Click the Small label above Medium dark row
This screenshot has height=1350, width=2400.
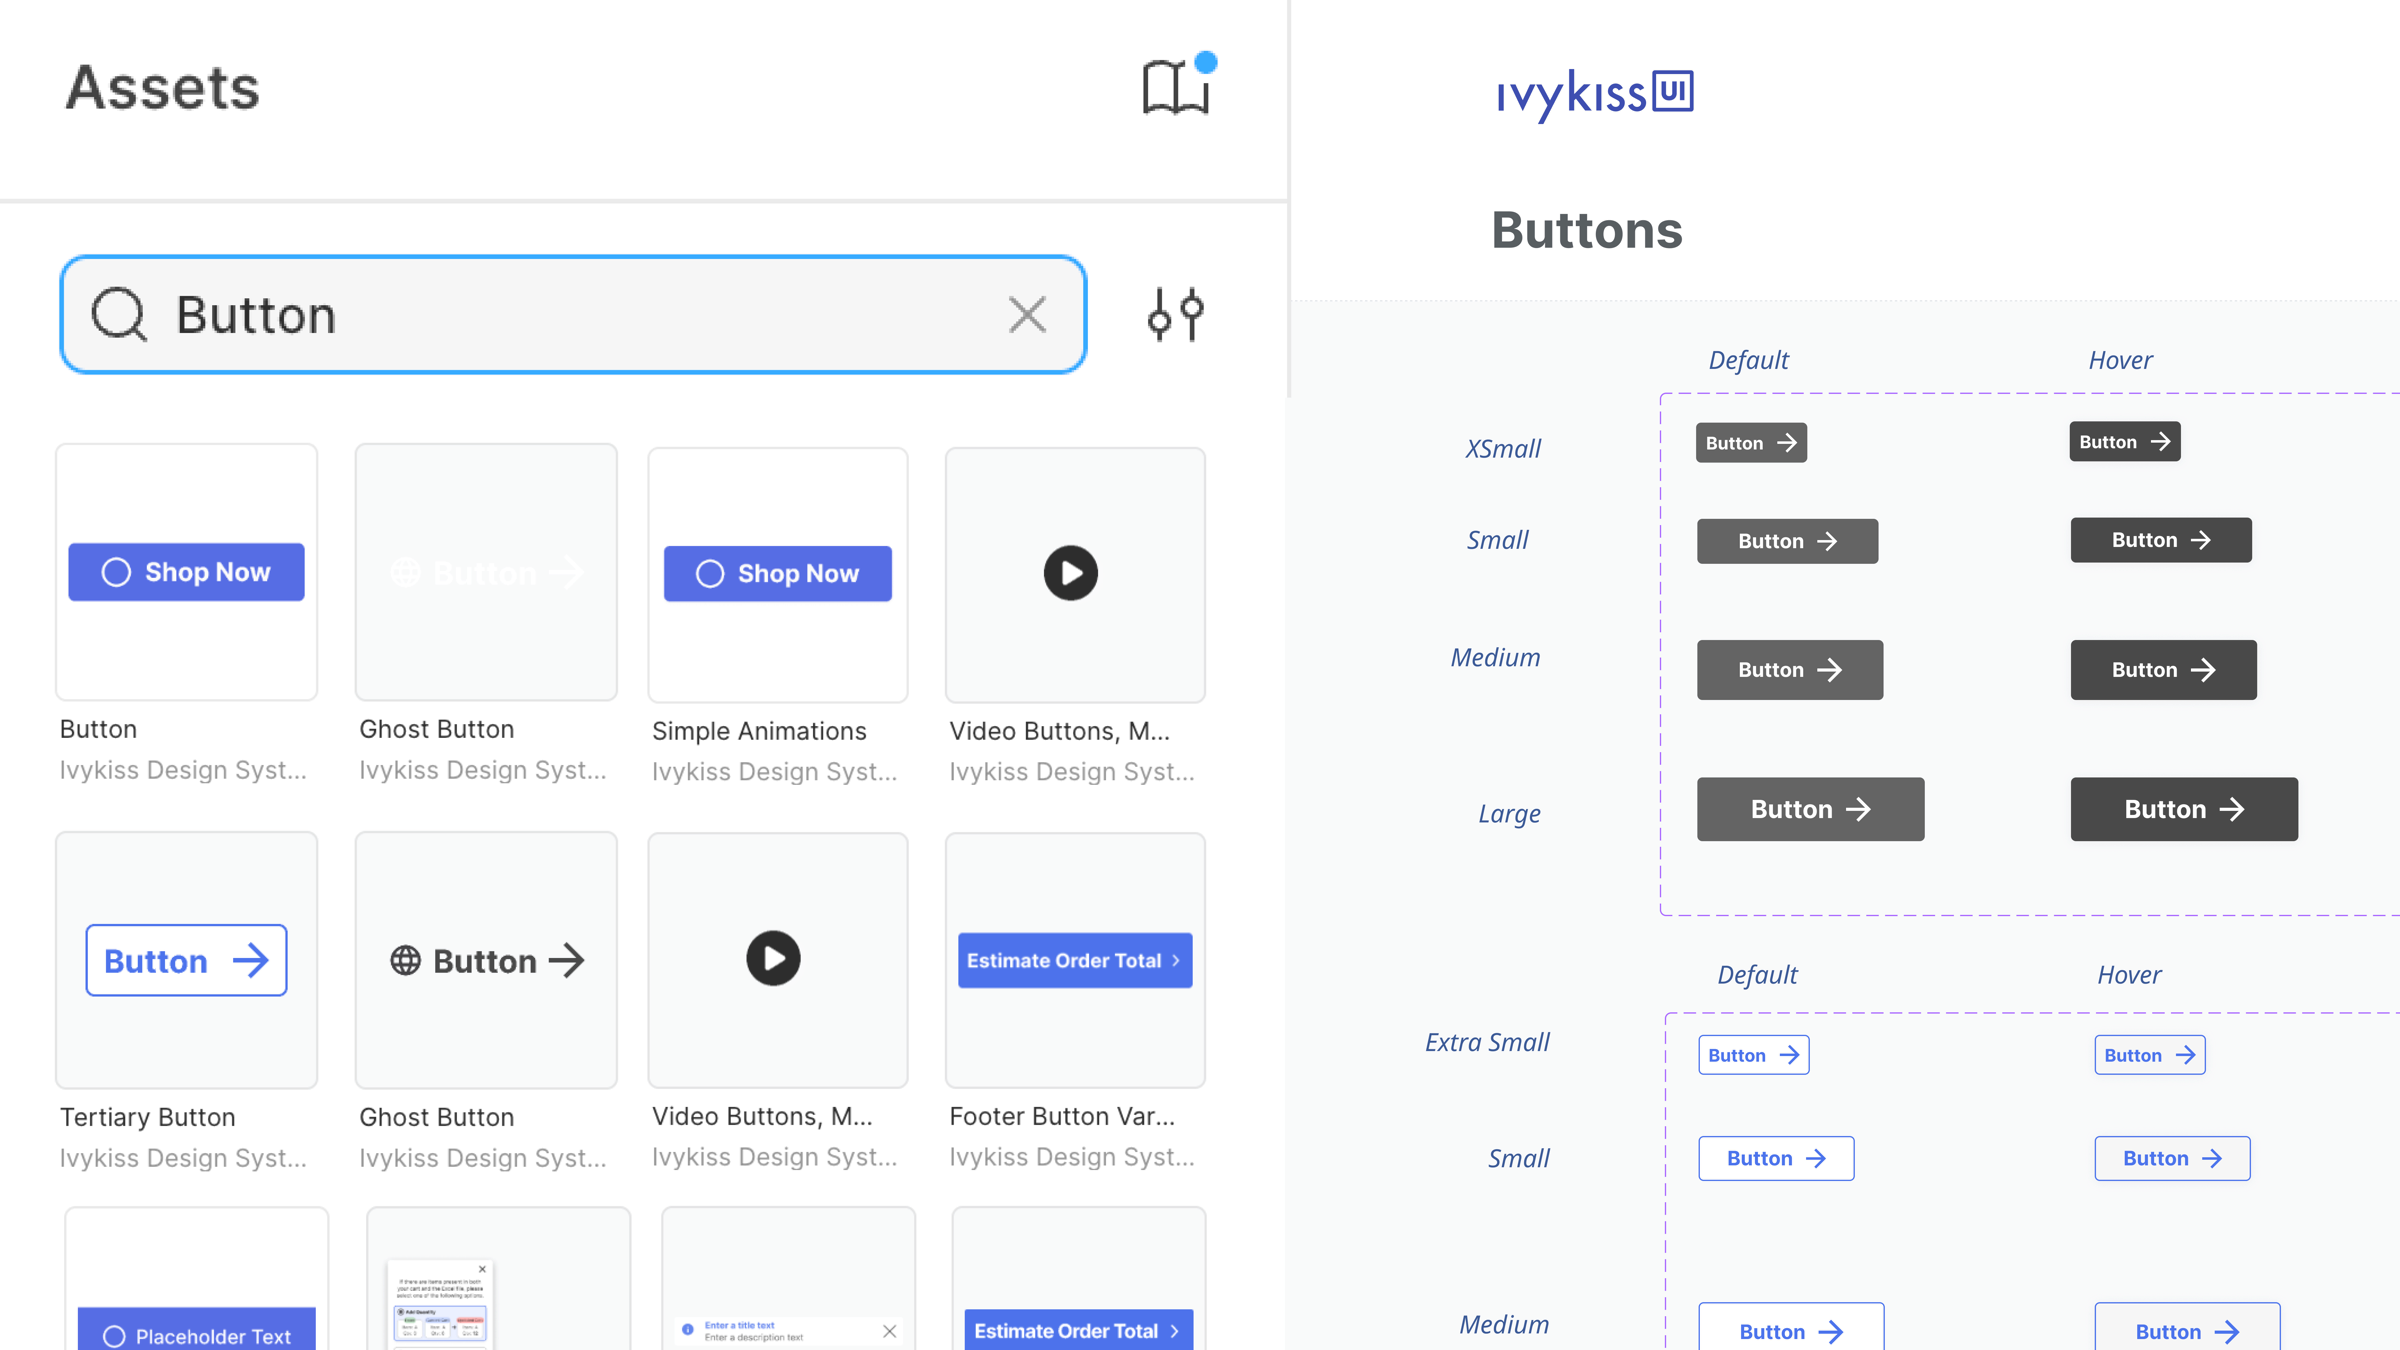tap(1497, 540)
